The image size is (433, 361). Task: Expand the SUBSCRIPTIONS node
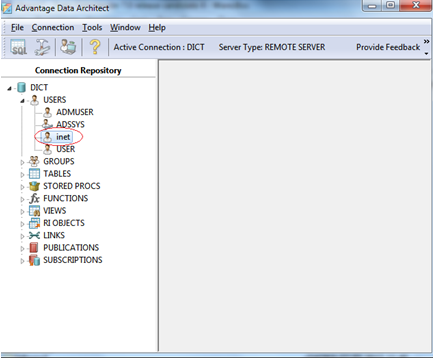click(22, 261)
